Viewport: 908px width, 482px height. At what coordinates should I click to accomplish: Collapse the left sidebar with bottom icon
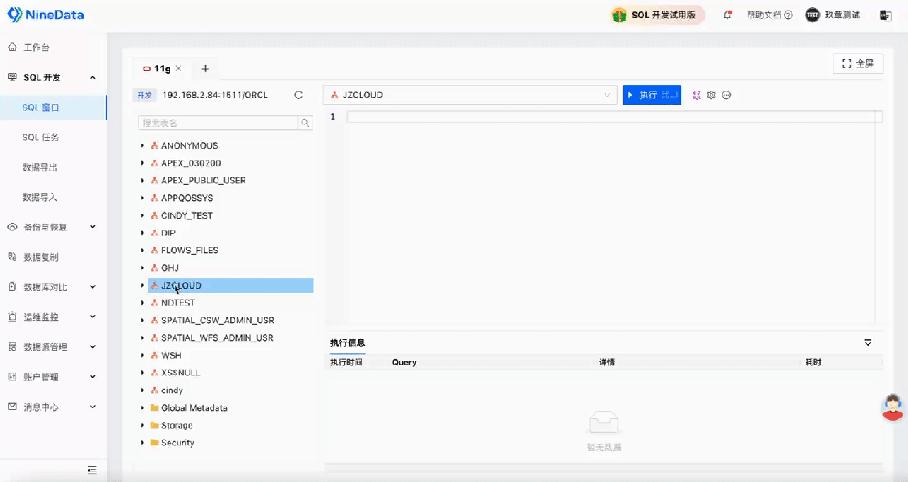pyautogui.click(x=92, y=470)
